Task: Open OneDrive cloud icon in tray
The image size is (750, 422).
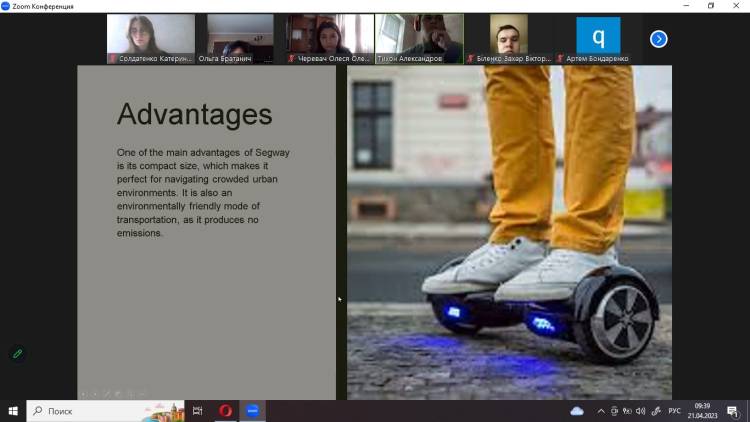Action: 577,411
